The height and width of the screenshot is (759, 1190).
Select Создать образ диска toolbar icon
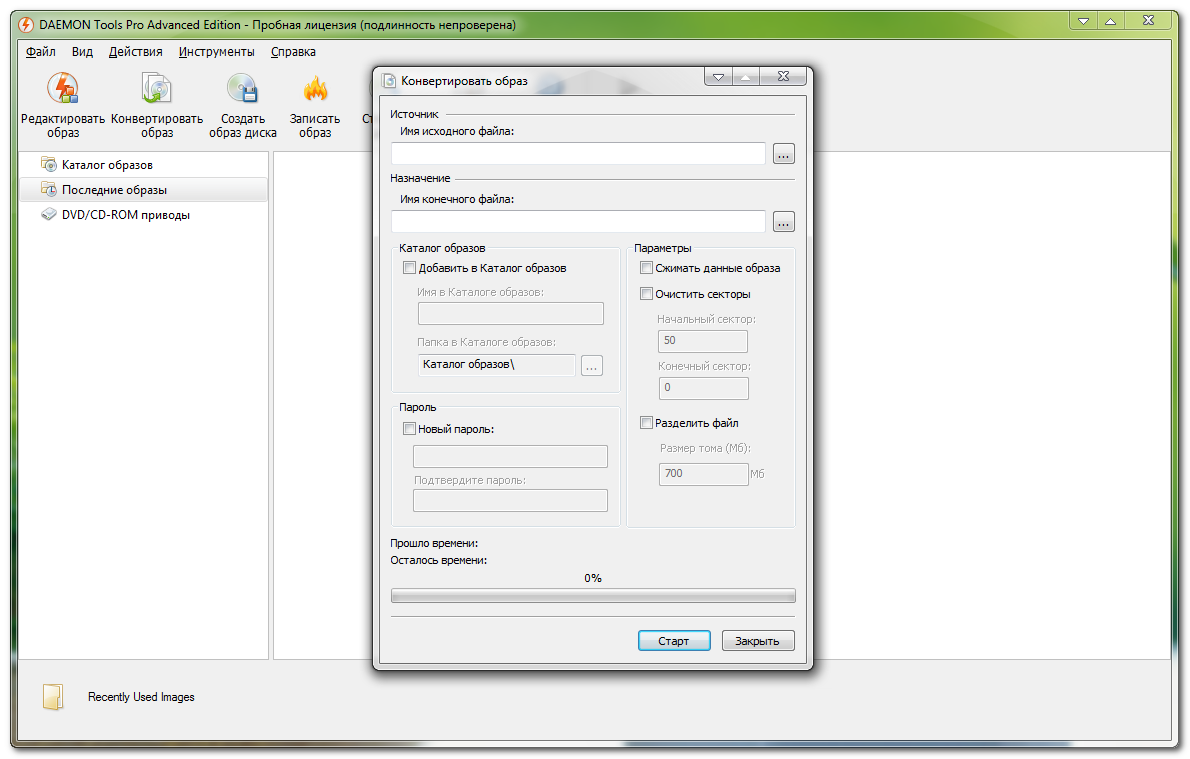[x=242, y=90]
